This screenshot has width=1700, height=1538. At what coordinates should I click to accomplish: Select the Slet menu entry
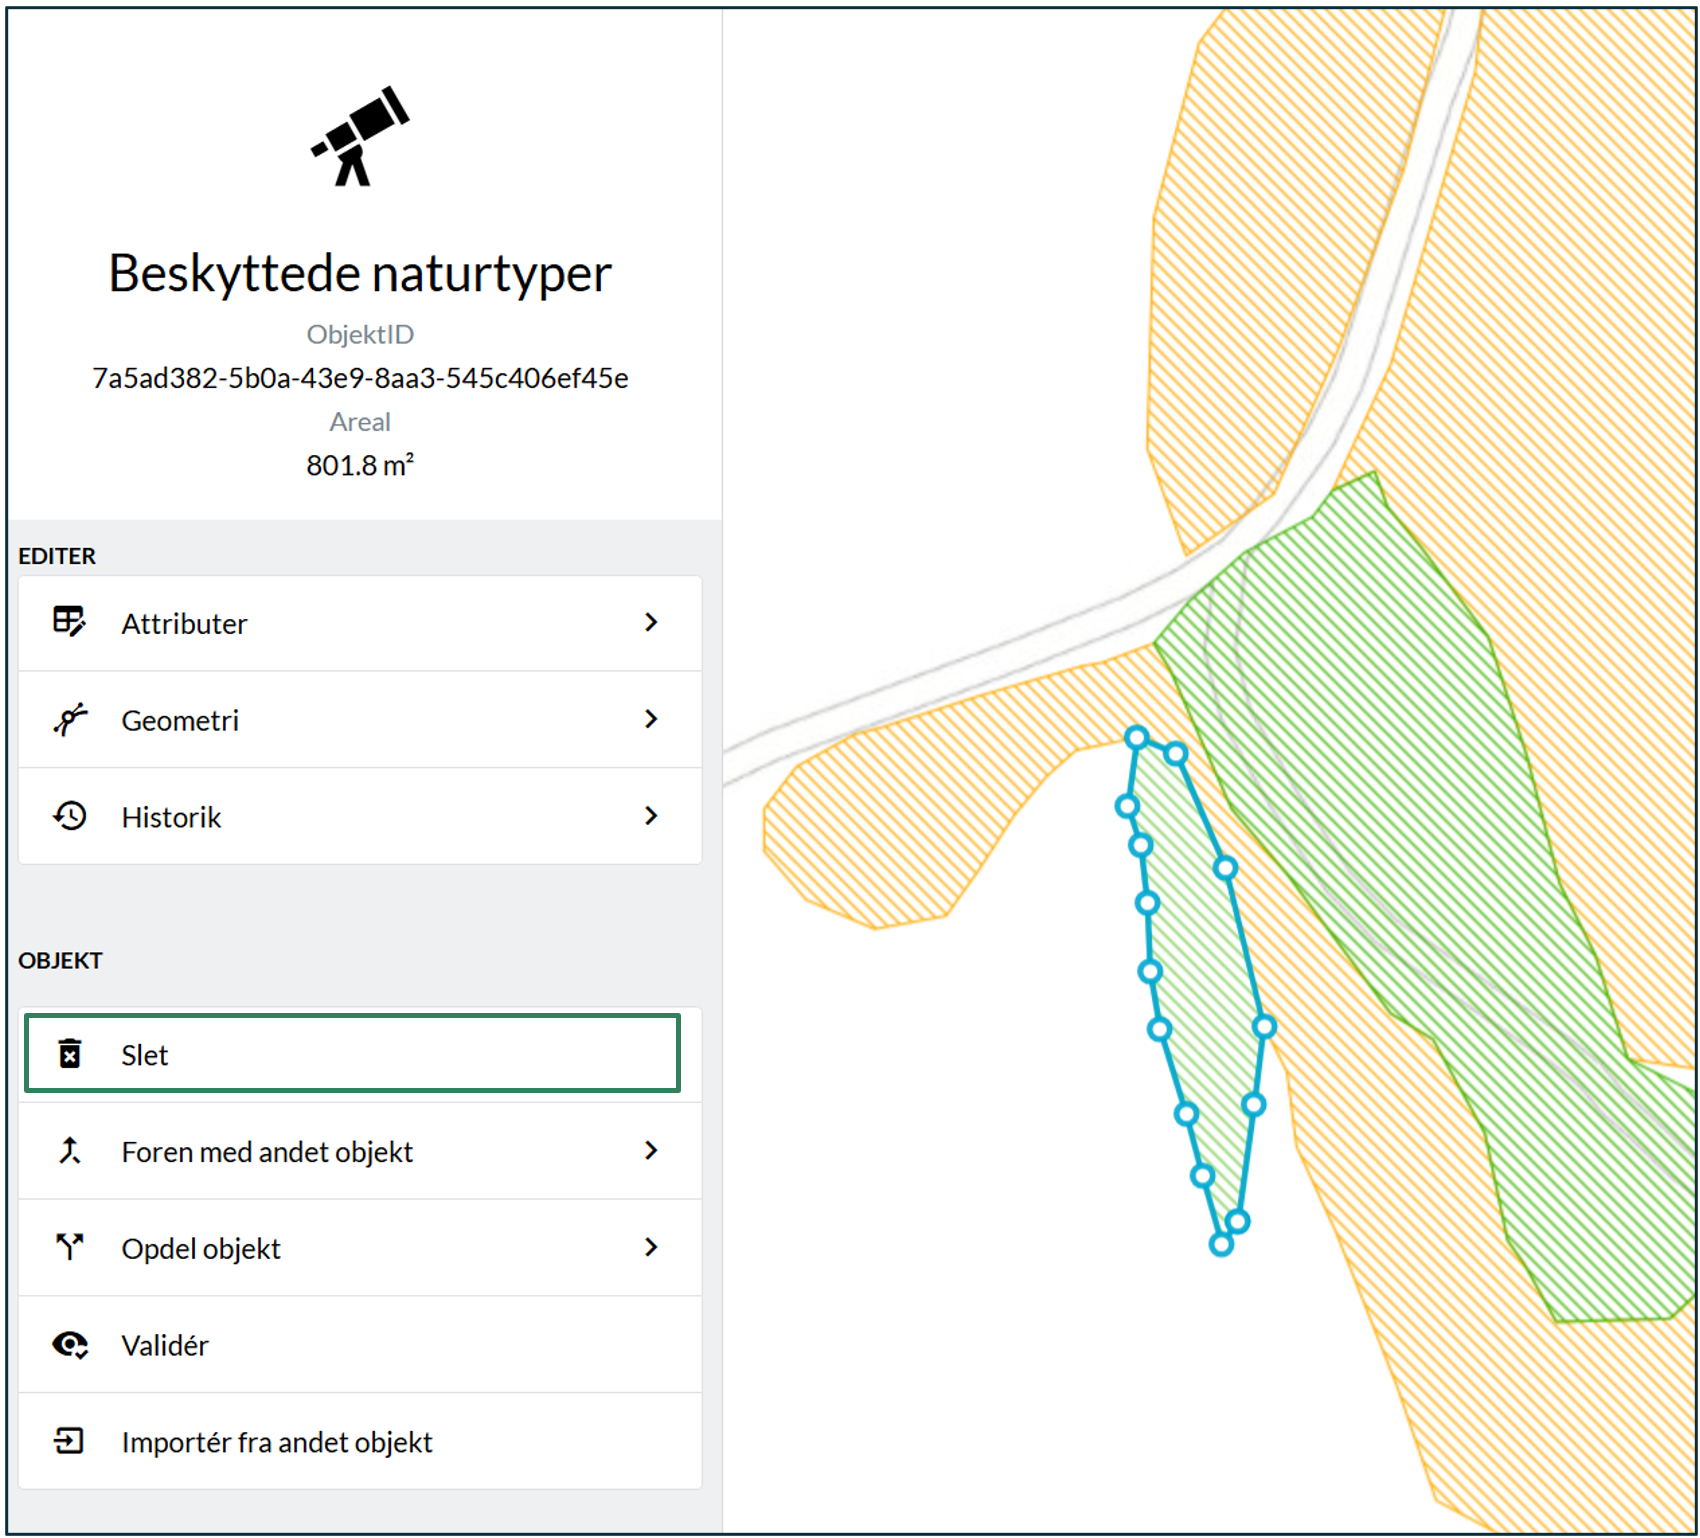145,1055
